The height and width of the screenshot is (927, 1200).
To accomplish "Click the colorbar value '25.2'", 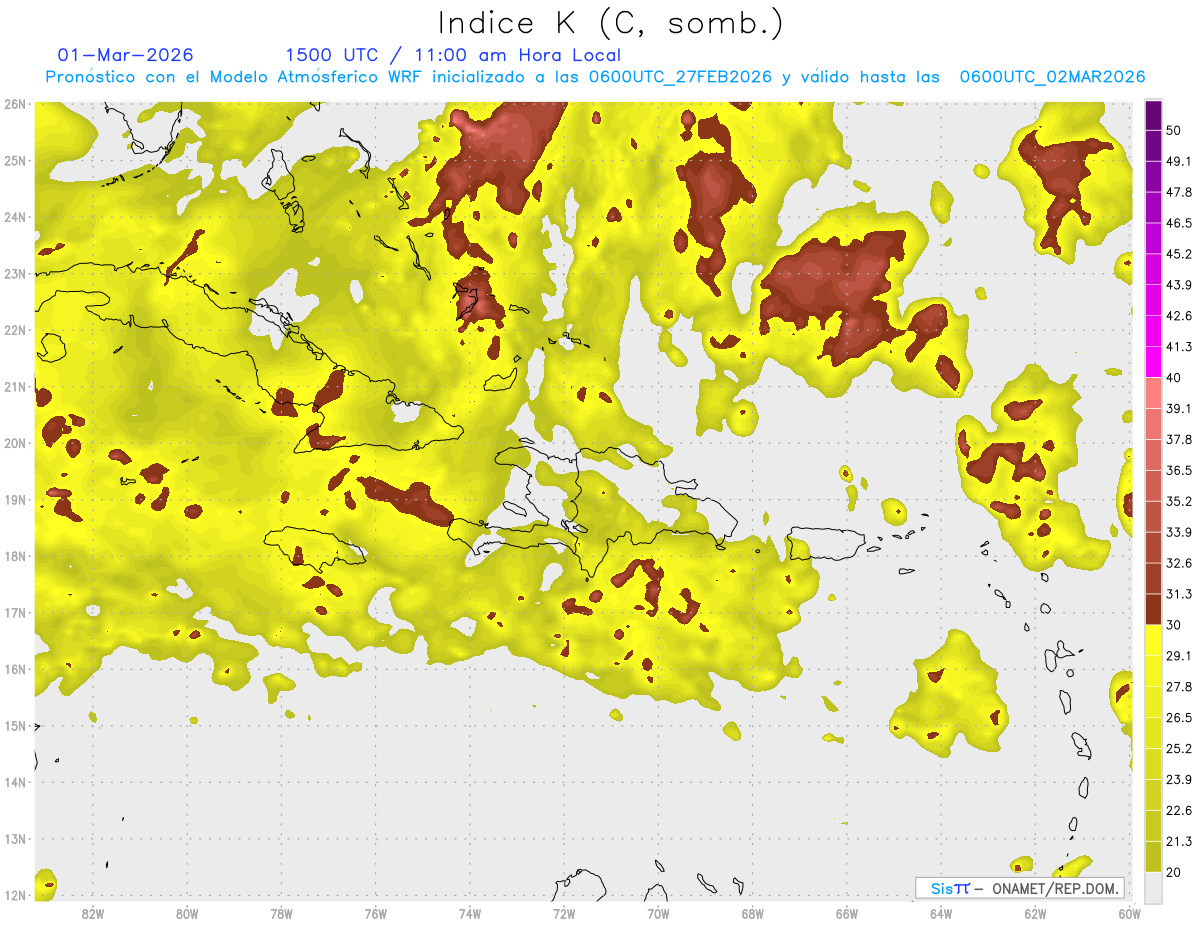I will (1178, 749).
